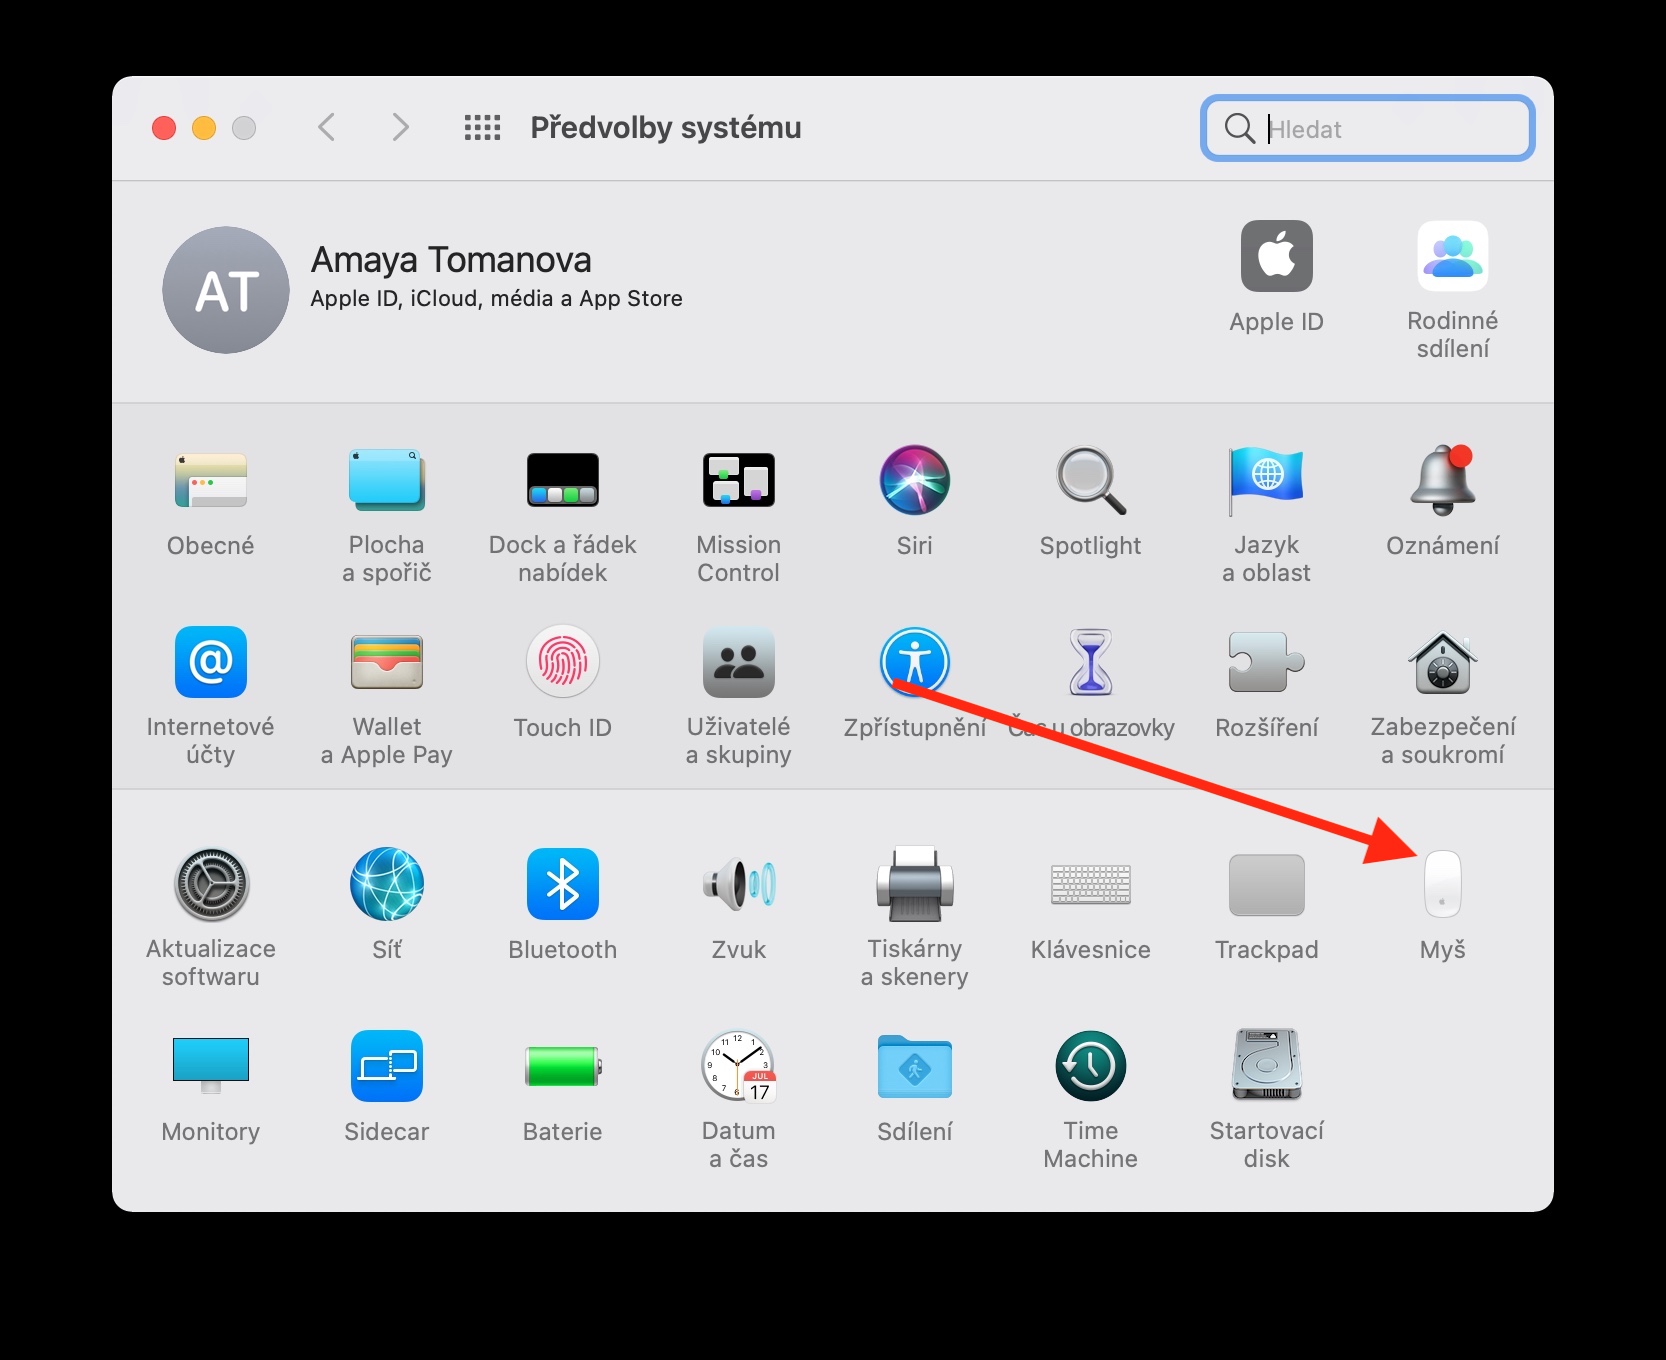1666x1360 pixels.
Task: Open Time Machine preferences
Action: click(1091, 1066)
